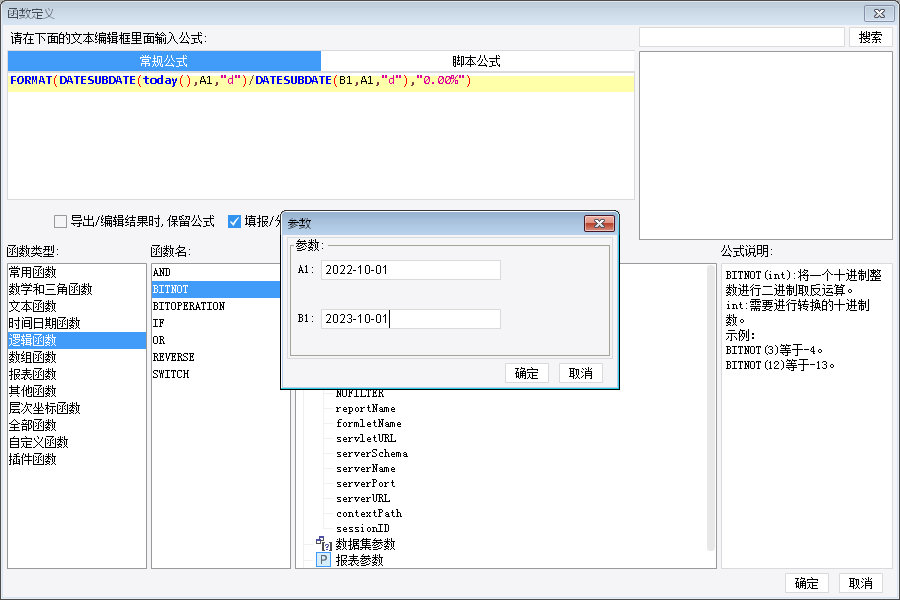Click the 报表参数 P icon
Screen dimensions: 900x600
point(324,560)
